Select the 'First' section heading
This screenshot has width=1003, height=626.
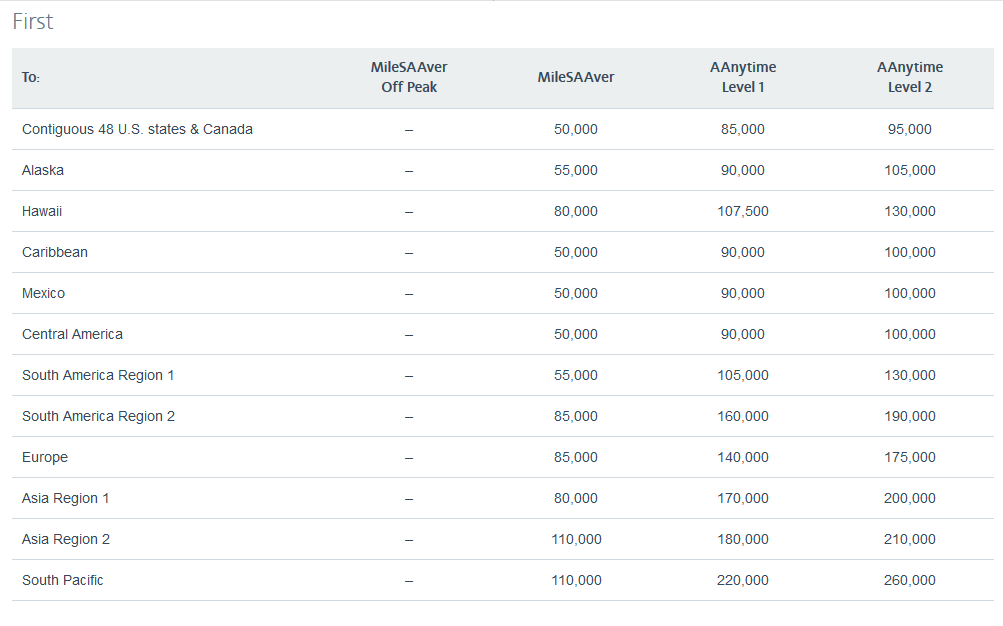33,21
